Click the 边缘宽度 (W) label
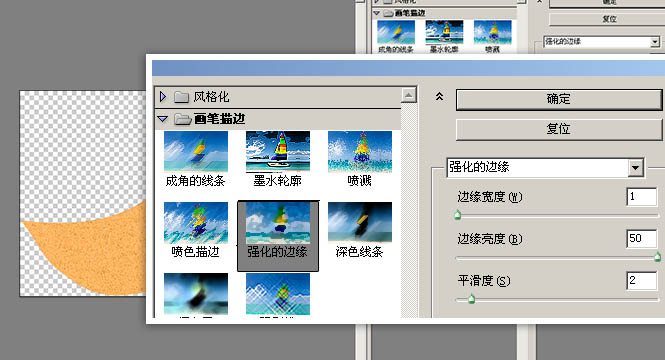665x360 pixels. pyautogui.click(x=490, y=197)
